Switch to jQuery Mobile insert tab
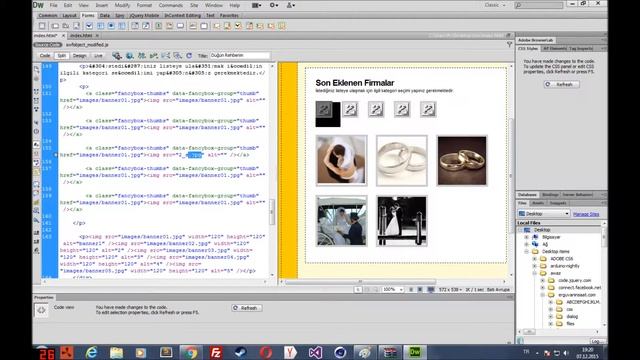The image size is (640, 360). coord(144,16)
